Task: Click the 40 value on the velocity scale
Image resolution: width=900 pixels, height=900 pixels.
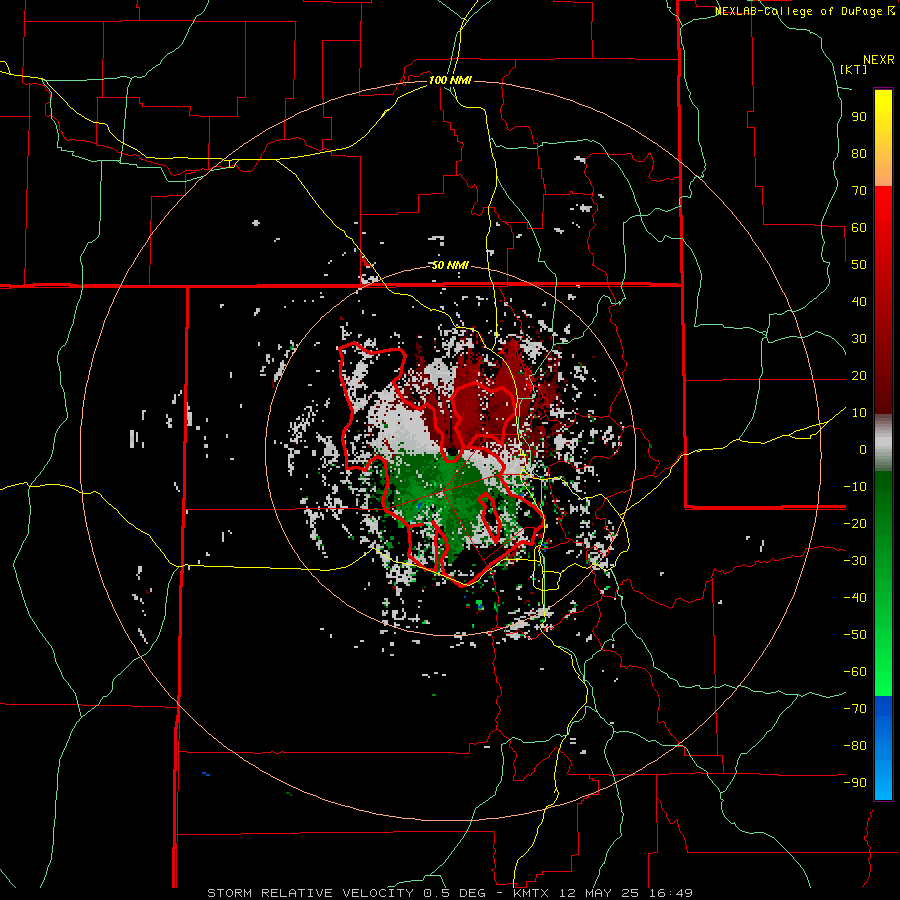Action: coord(859,301)
